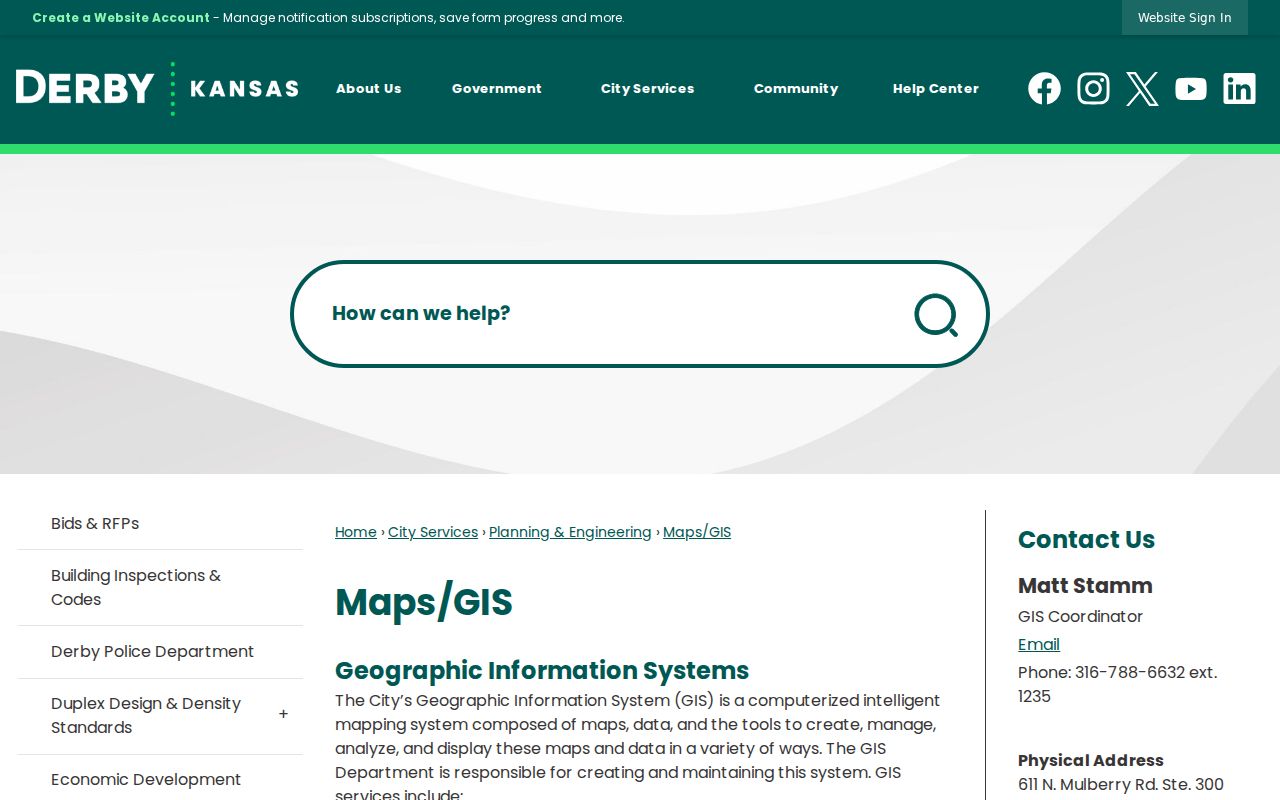Click the GIS Coordinator title text
Image resolution: width=1280 pixels, height=800 pixels.
point(1080,617)
